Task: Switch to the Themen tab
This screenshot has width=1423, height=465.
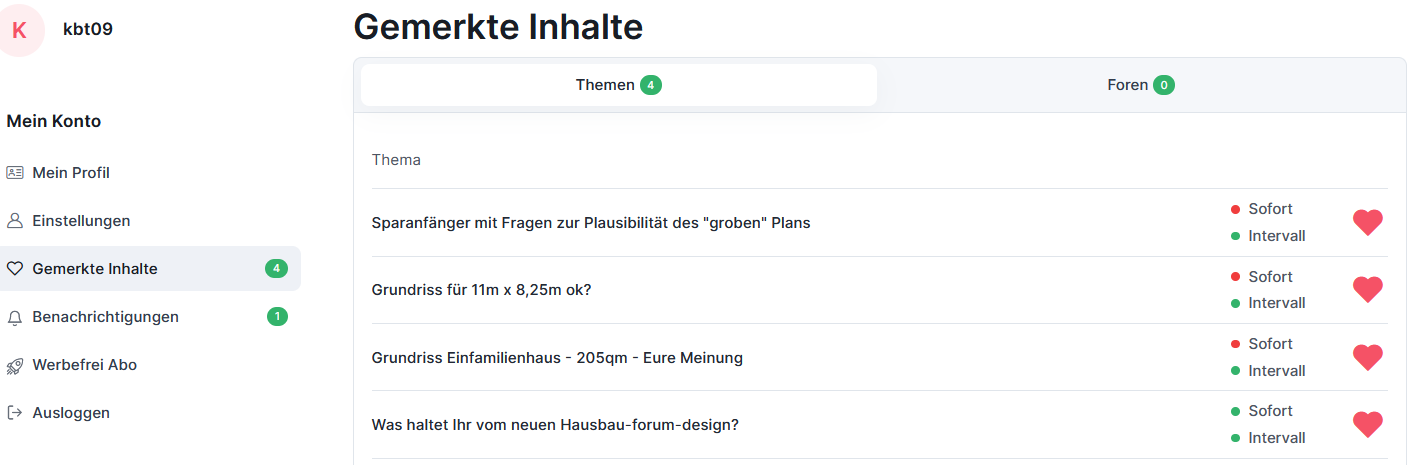Action: click(x=618, y=85)
